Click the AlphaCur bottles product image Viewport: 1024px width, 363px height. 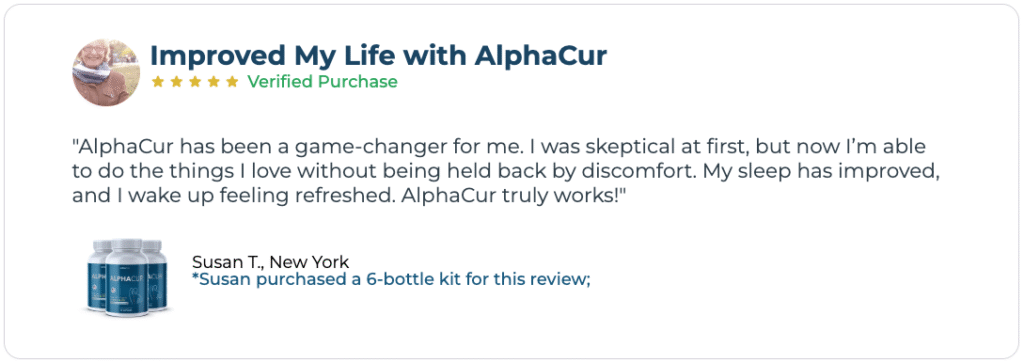tap(124, 277)
